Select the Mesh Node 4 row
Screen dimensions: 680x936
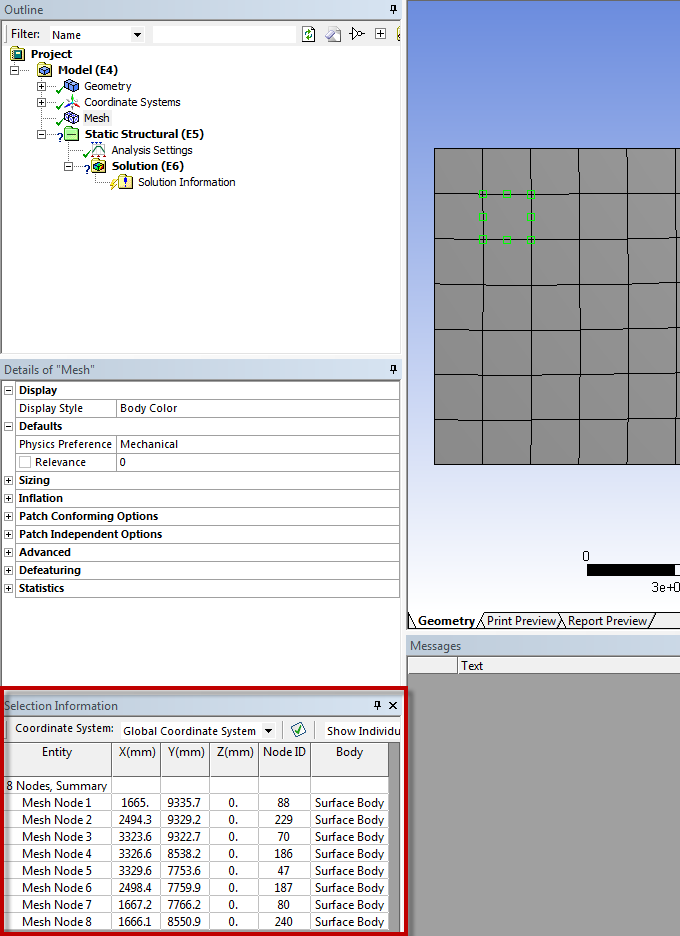click(x=196, y=854)
